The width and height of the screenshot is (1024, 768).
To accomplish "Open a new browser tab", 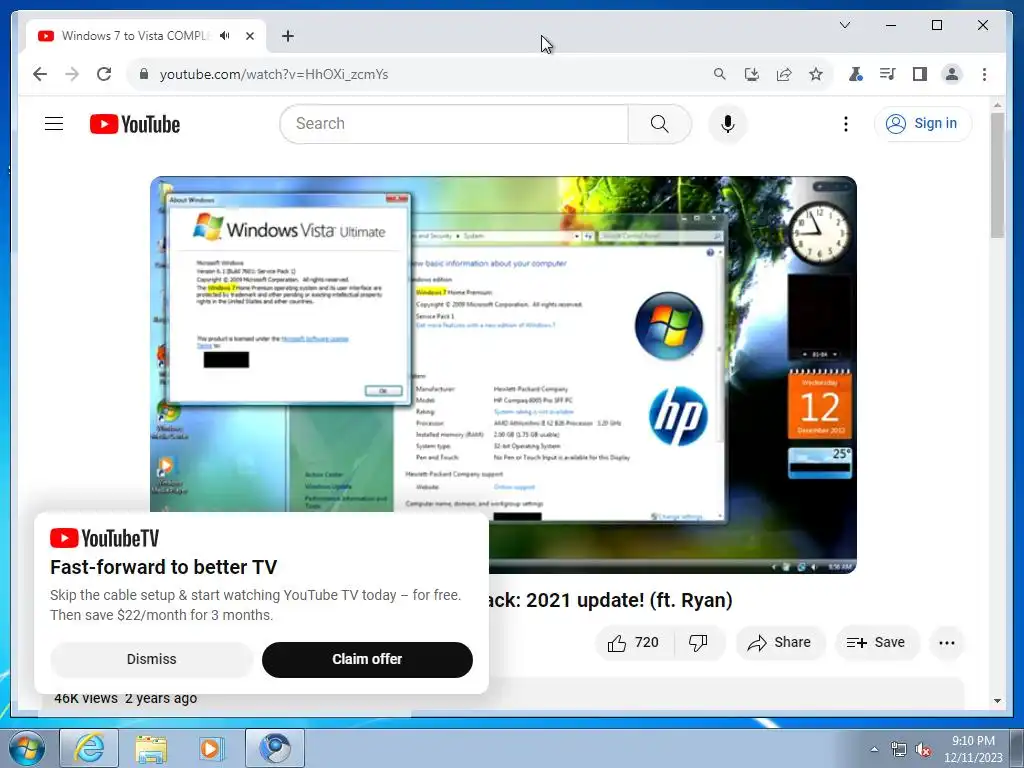I will (x=287, y=36).
